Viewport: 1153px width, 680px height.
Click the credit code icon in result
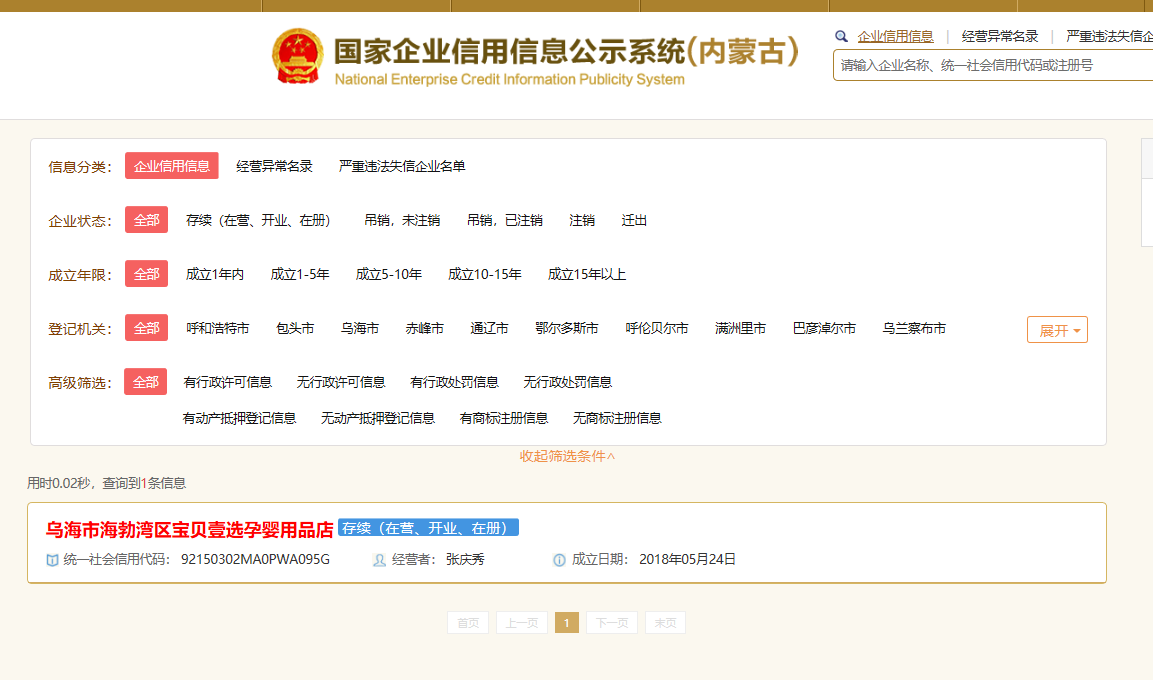pyautogui.click(x=52, y=560)
